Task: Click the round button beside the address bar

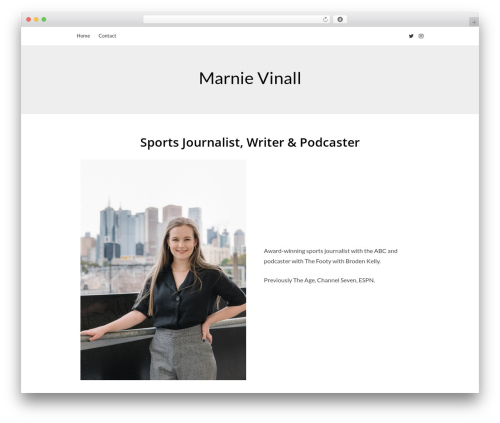Action: (x=340, y=19)
